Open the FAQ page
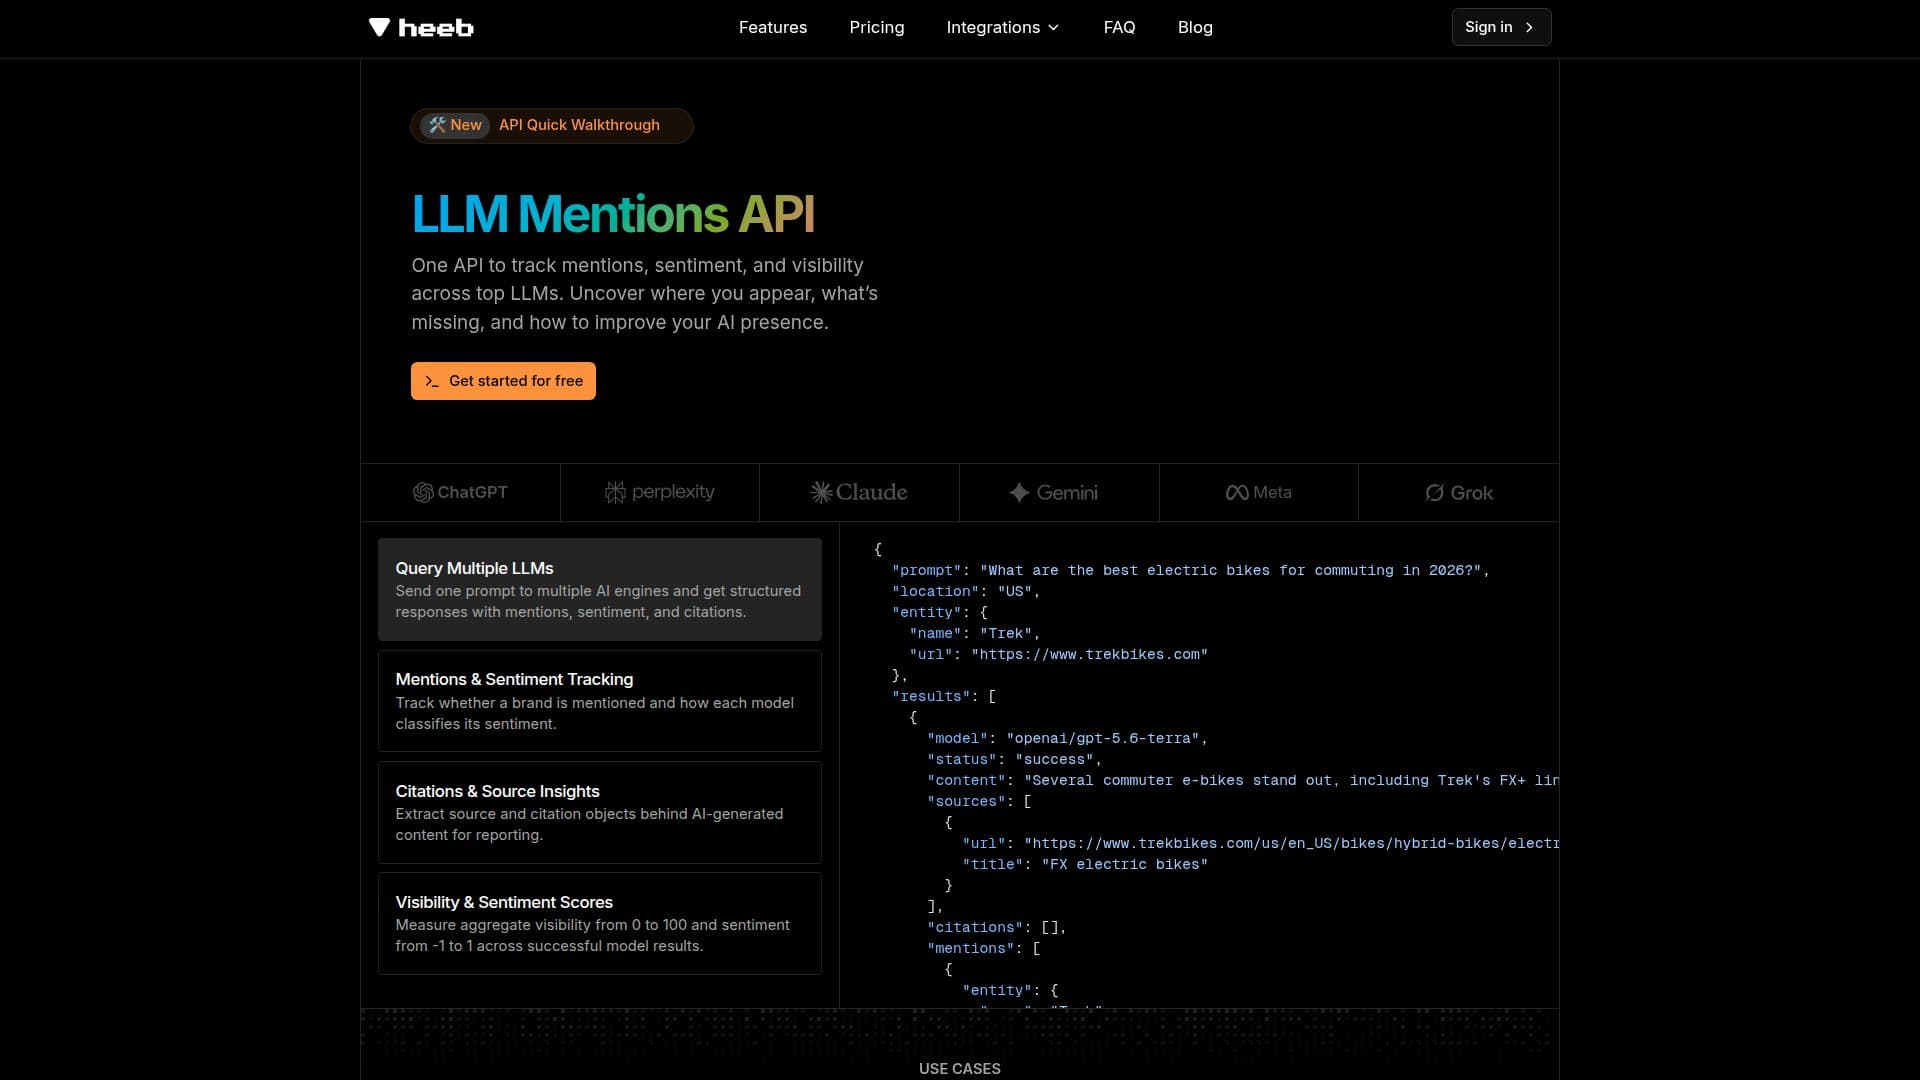 [1119, 27]
